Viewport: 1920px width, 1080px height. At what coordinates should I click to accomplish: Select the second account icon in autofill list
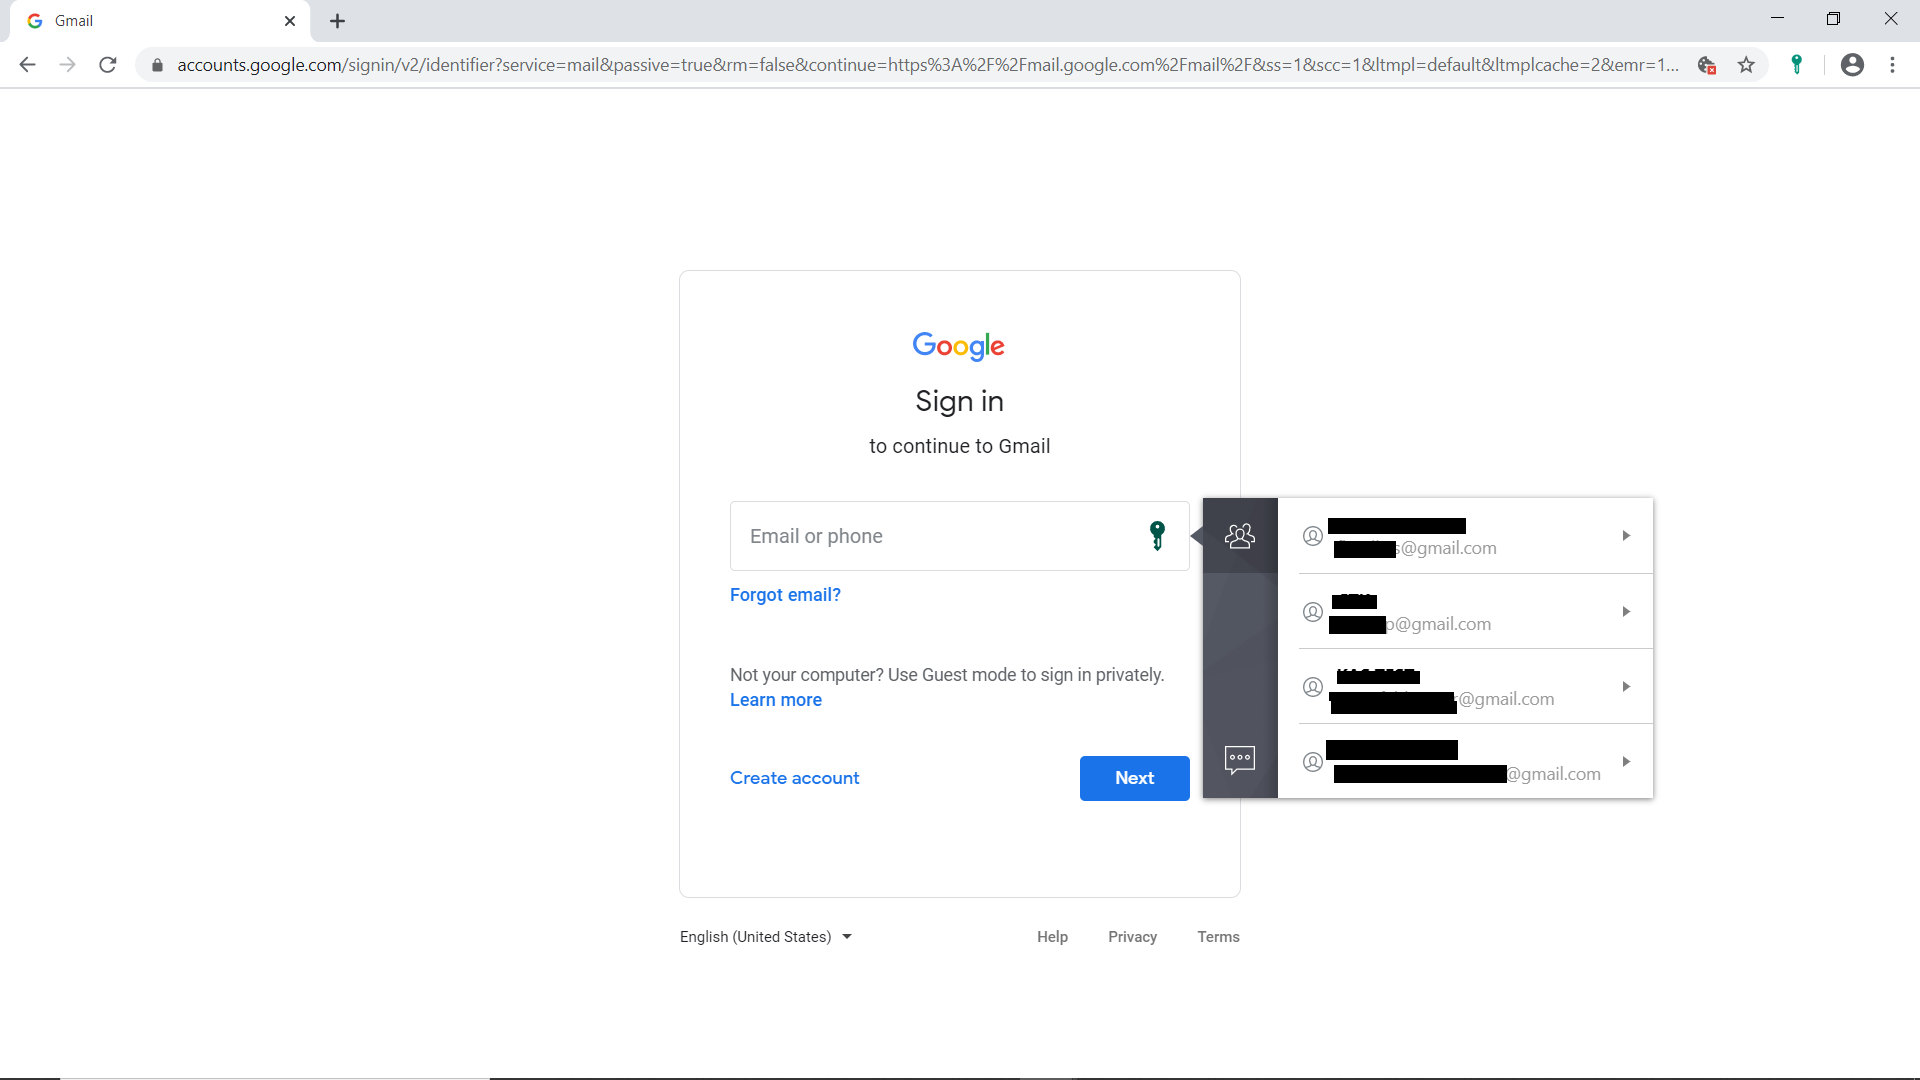[1313, 611]
